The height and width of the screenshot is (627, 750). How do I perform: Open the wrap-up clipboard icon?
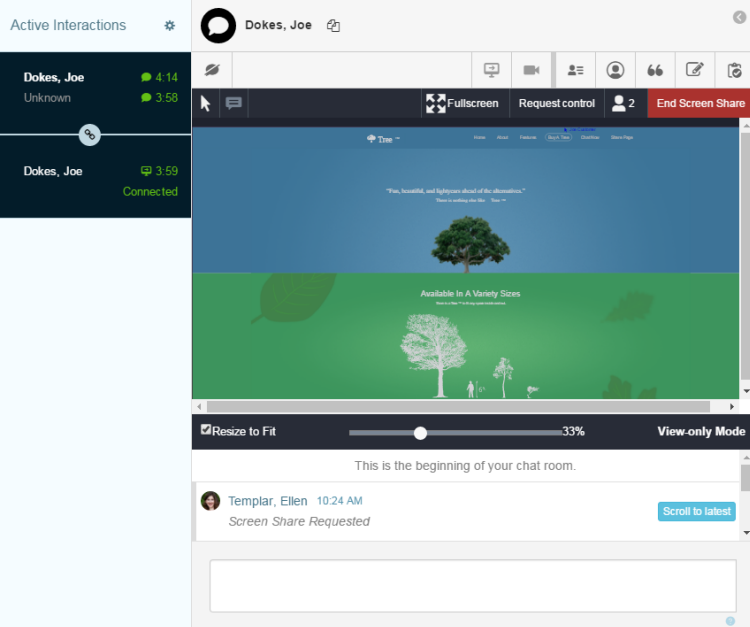(734, 70)
